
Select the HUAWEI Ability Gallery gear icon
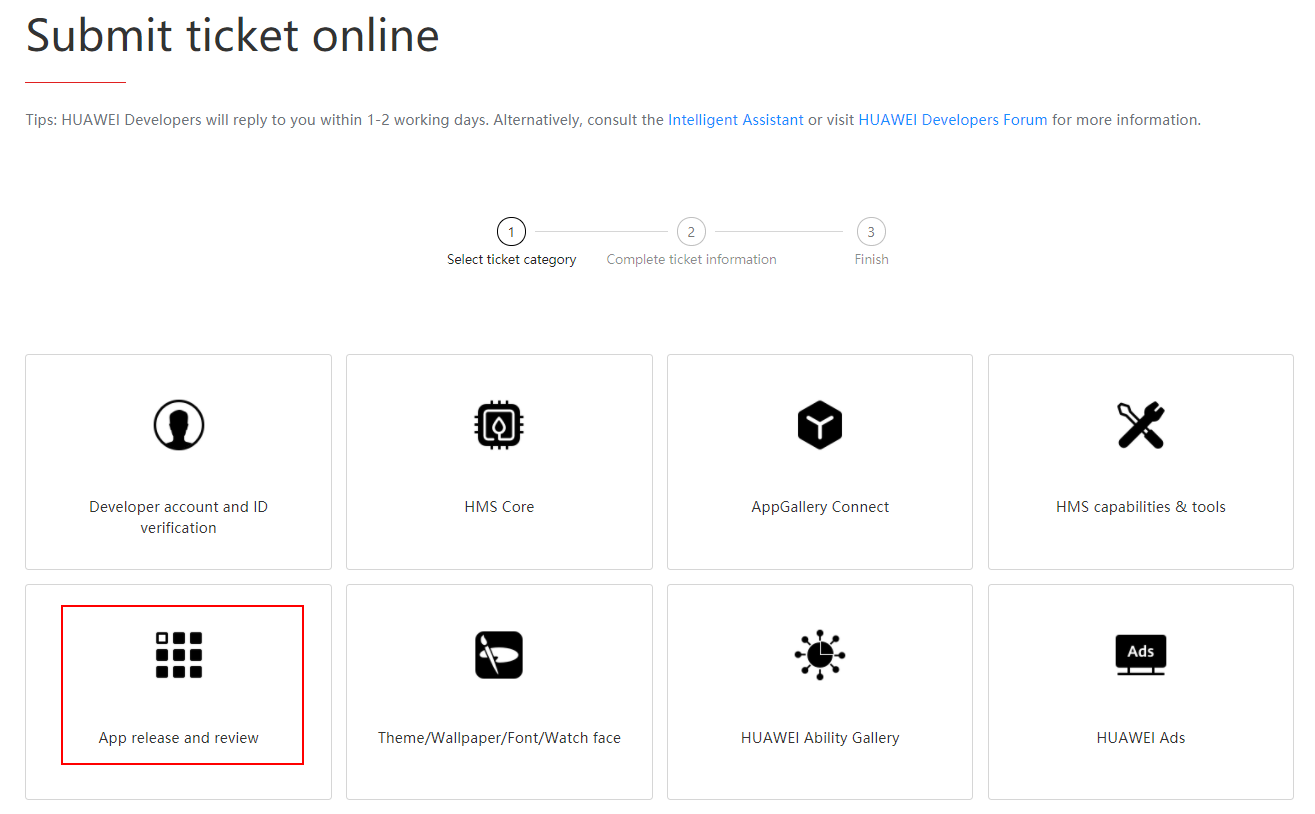pos(820,654)
